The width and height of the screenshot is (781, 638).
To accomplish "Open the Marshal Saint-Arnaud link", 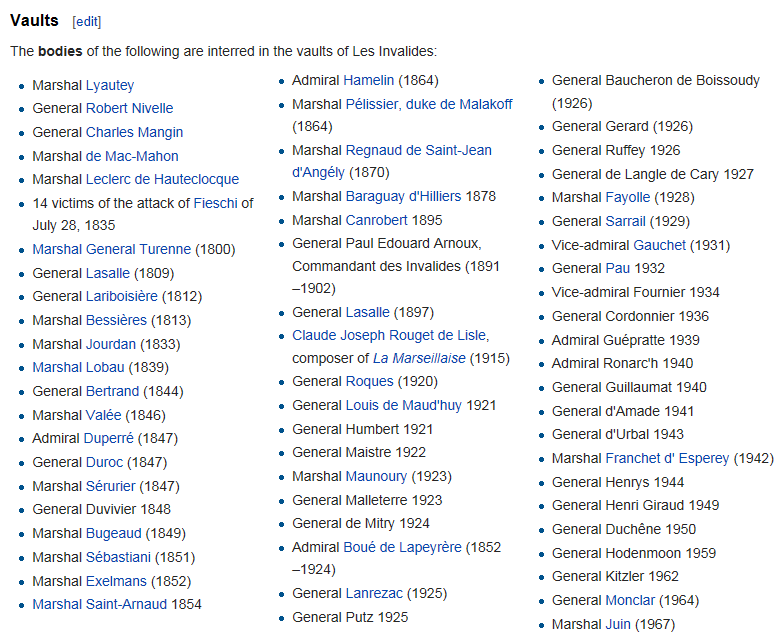I will tap(100, 604).
